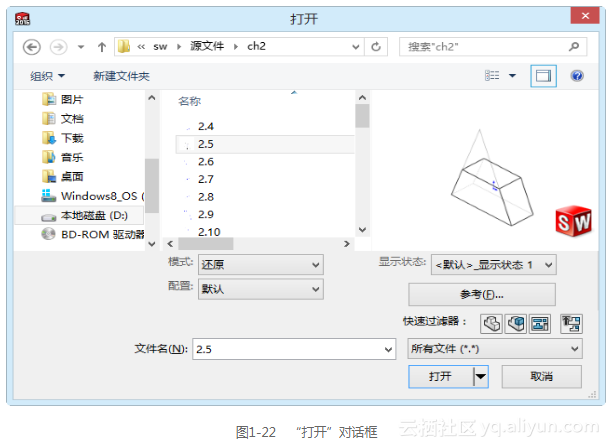The width and height of the screenshot is (610, 448).
Task: Click the change view icon
Action: tap(492, 75)
